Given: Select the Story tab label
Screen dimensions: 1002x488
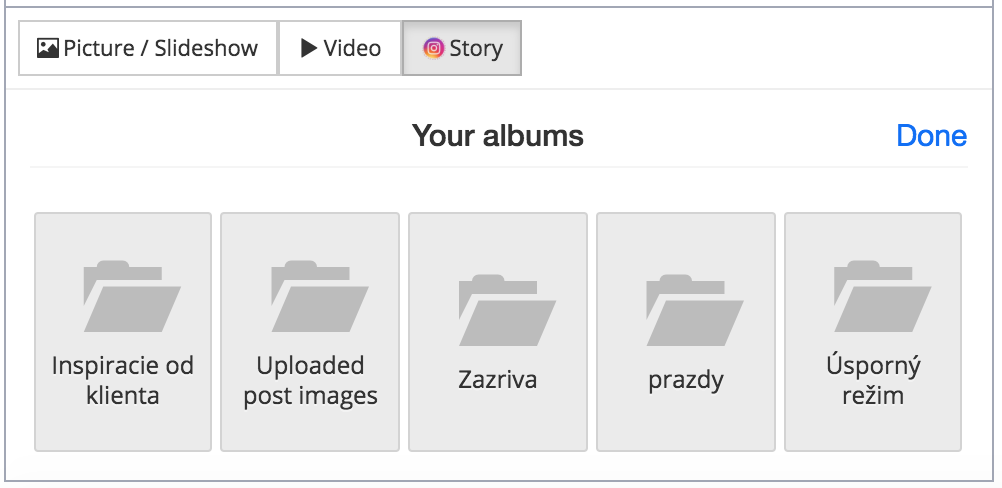Looking at the screenshot, I should pos(476,48).
